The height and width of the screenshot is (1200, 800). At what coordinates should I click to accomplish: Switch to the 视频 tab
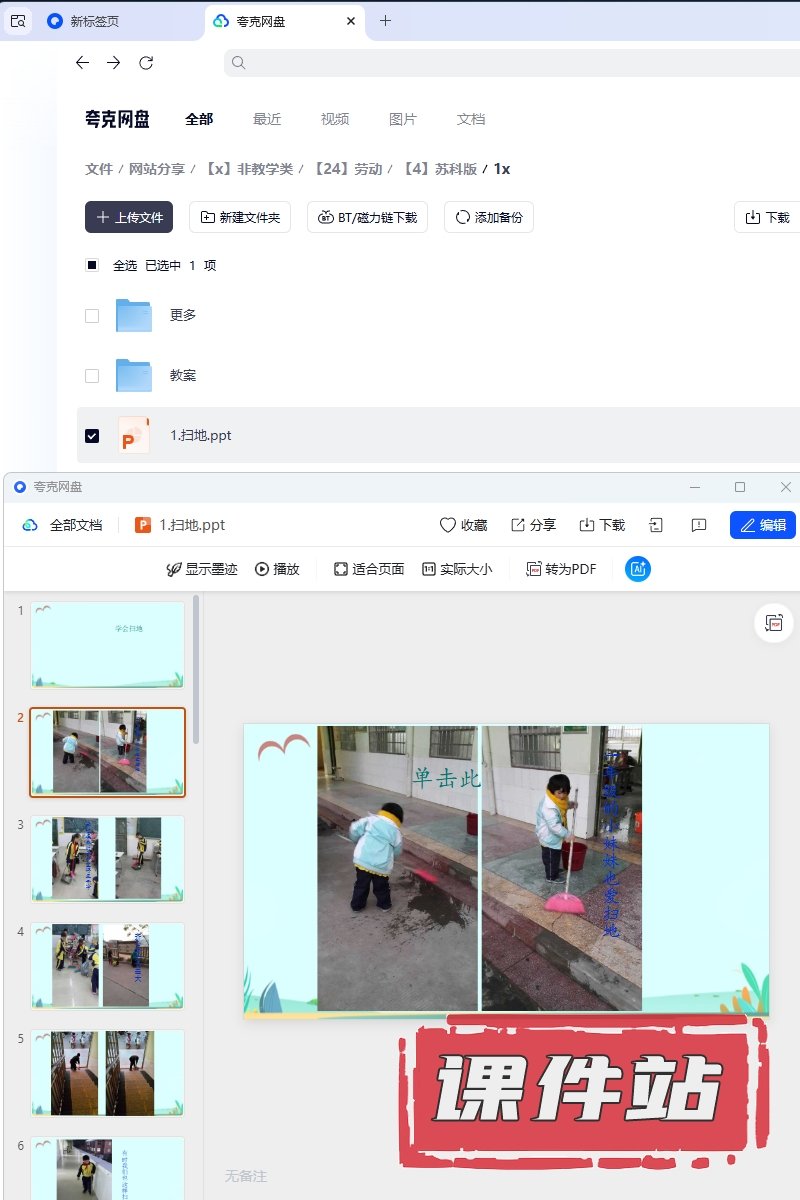335,119
